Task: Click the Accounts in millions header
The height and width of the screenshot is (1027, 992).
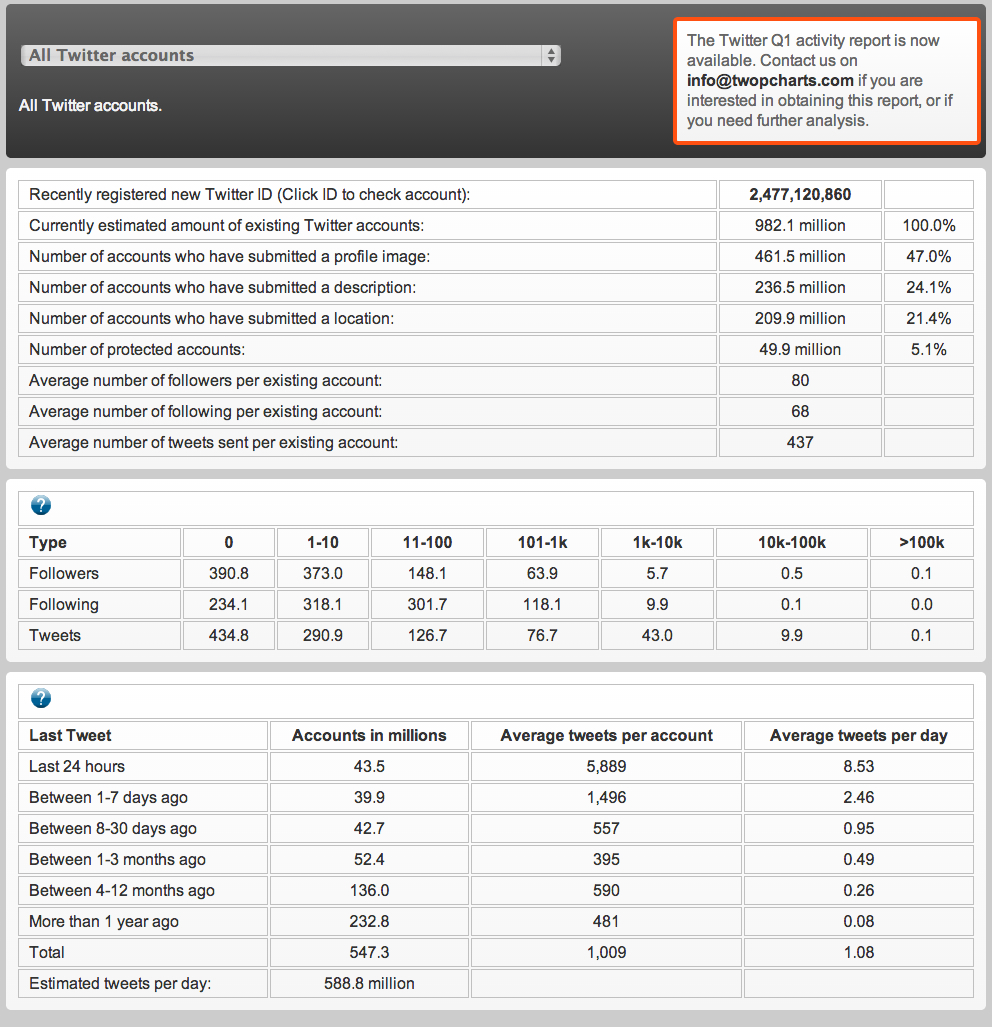Action: tap(369, 736)
